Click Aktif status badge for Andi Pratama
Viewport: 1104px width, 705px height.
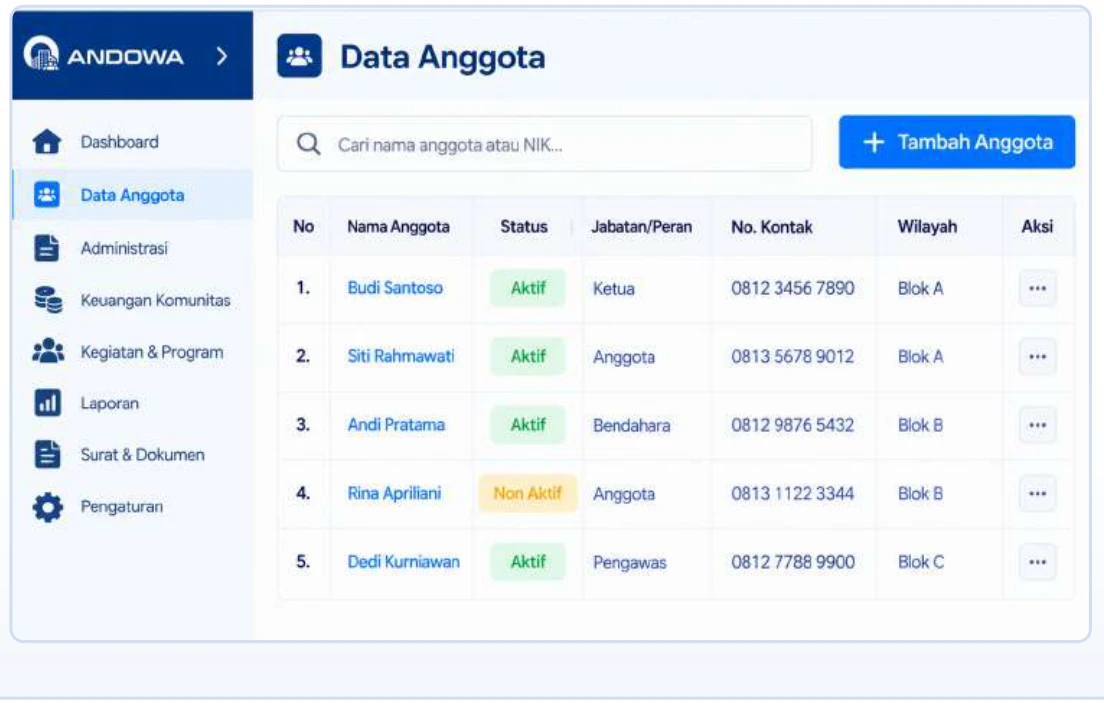(x=528, y=425)
